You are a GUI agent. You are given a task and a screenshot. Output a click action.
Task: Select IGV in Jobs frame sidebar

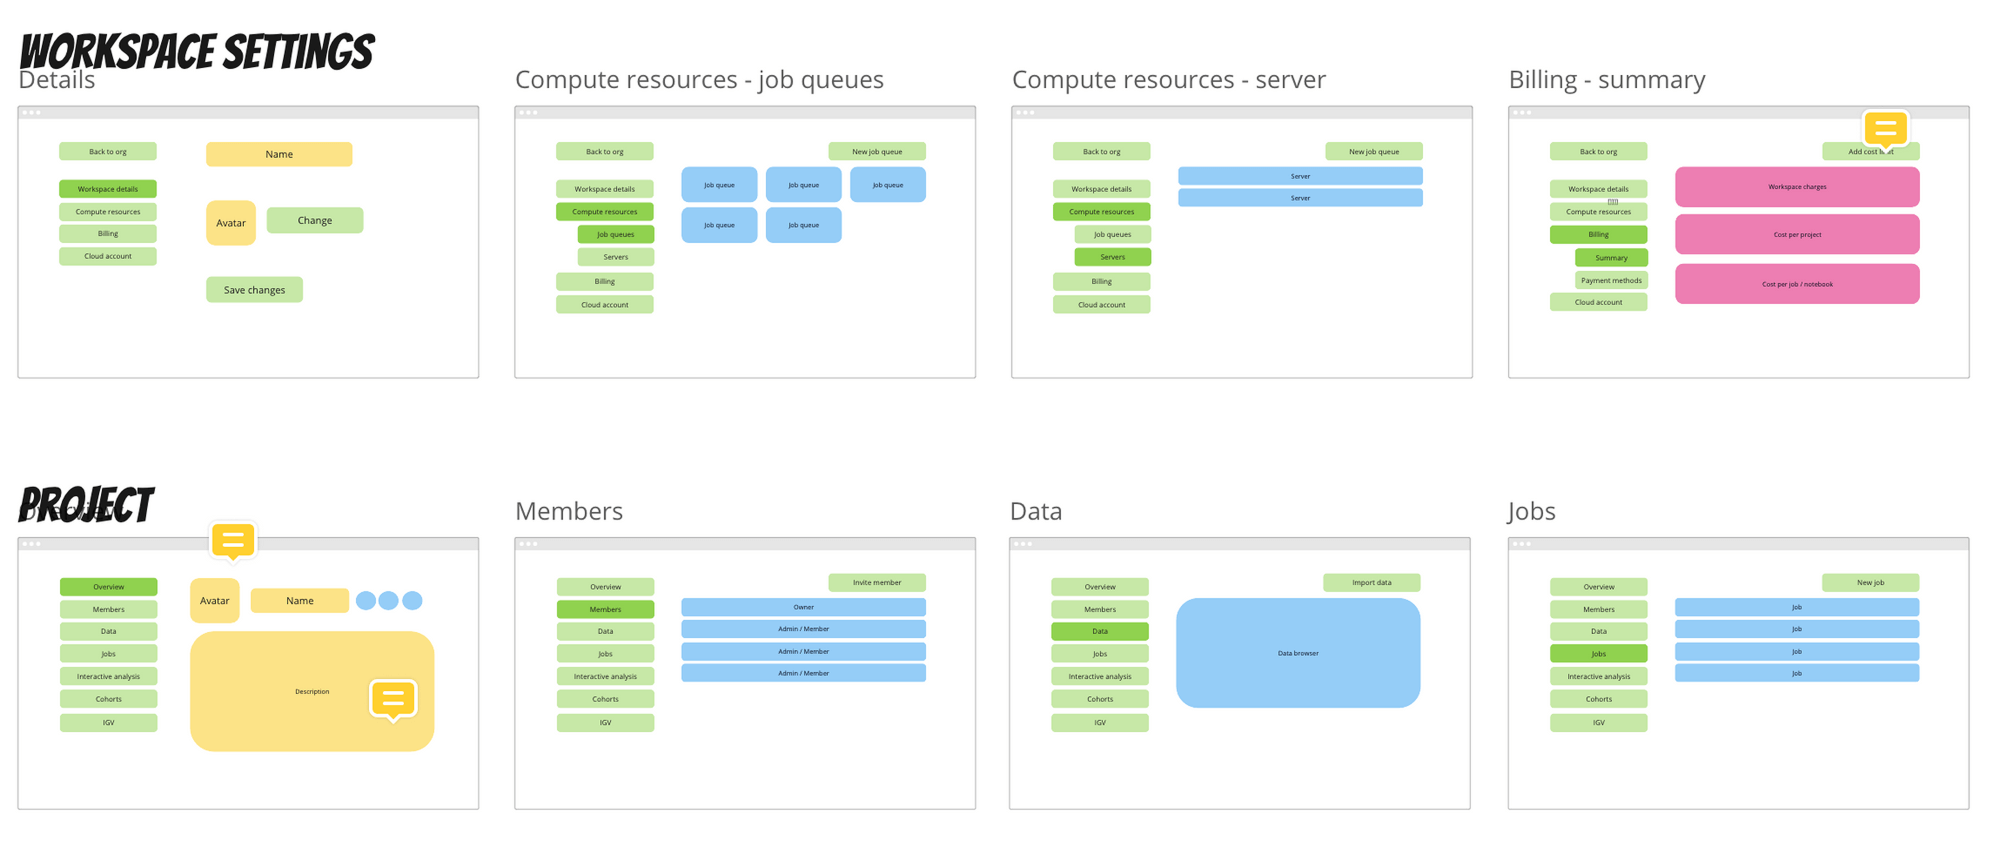[1599, 723]
